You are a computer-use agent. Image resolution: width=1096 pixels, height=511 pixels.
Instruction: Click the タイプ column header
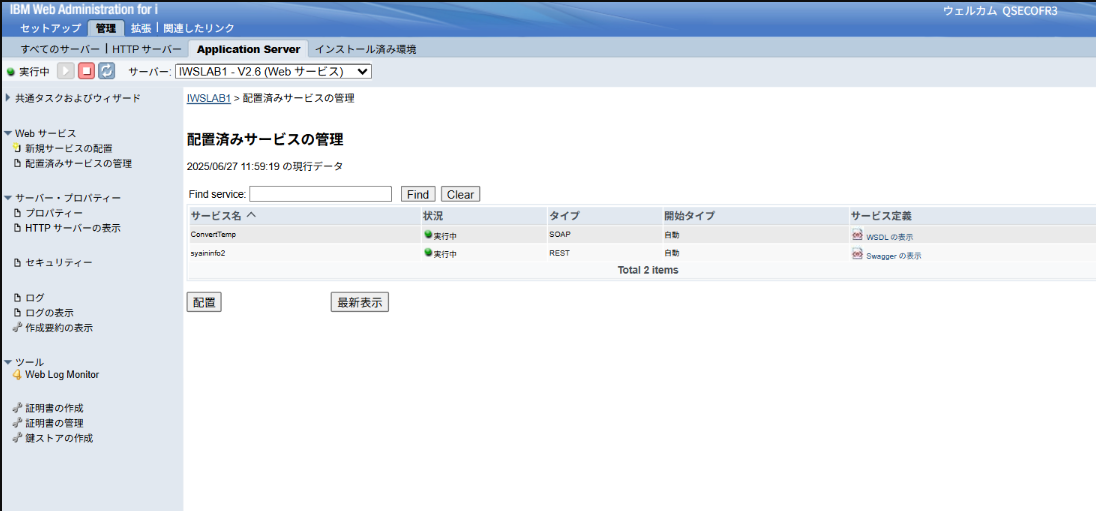point(564,215)
